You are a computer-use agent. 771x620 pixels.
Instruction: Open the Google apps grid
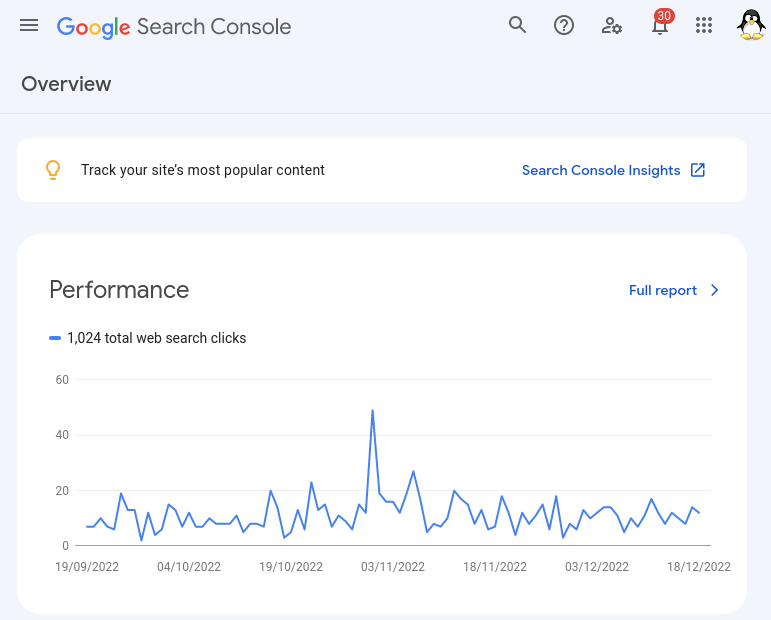click(x=704, y=25)
